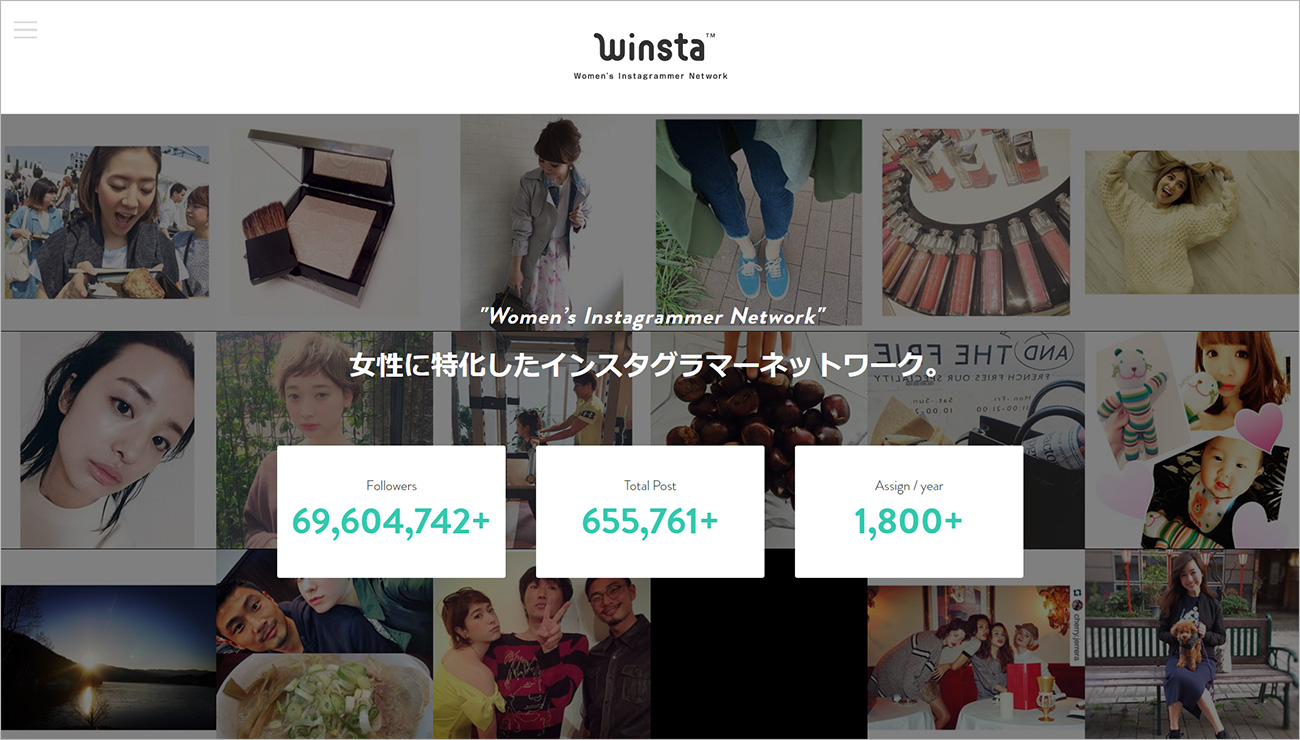Viewport: 1300px width, 740px height.
Task: Select the Total Post 655,761+ card
Action: (650, 512)
